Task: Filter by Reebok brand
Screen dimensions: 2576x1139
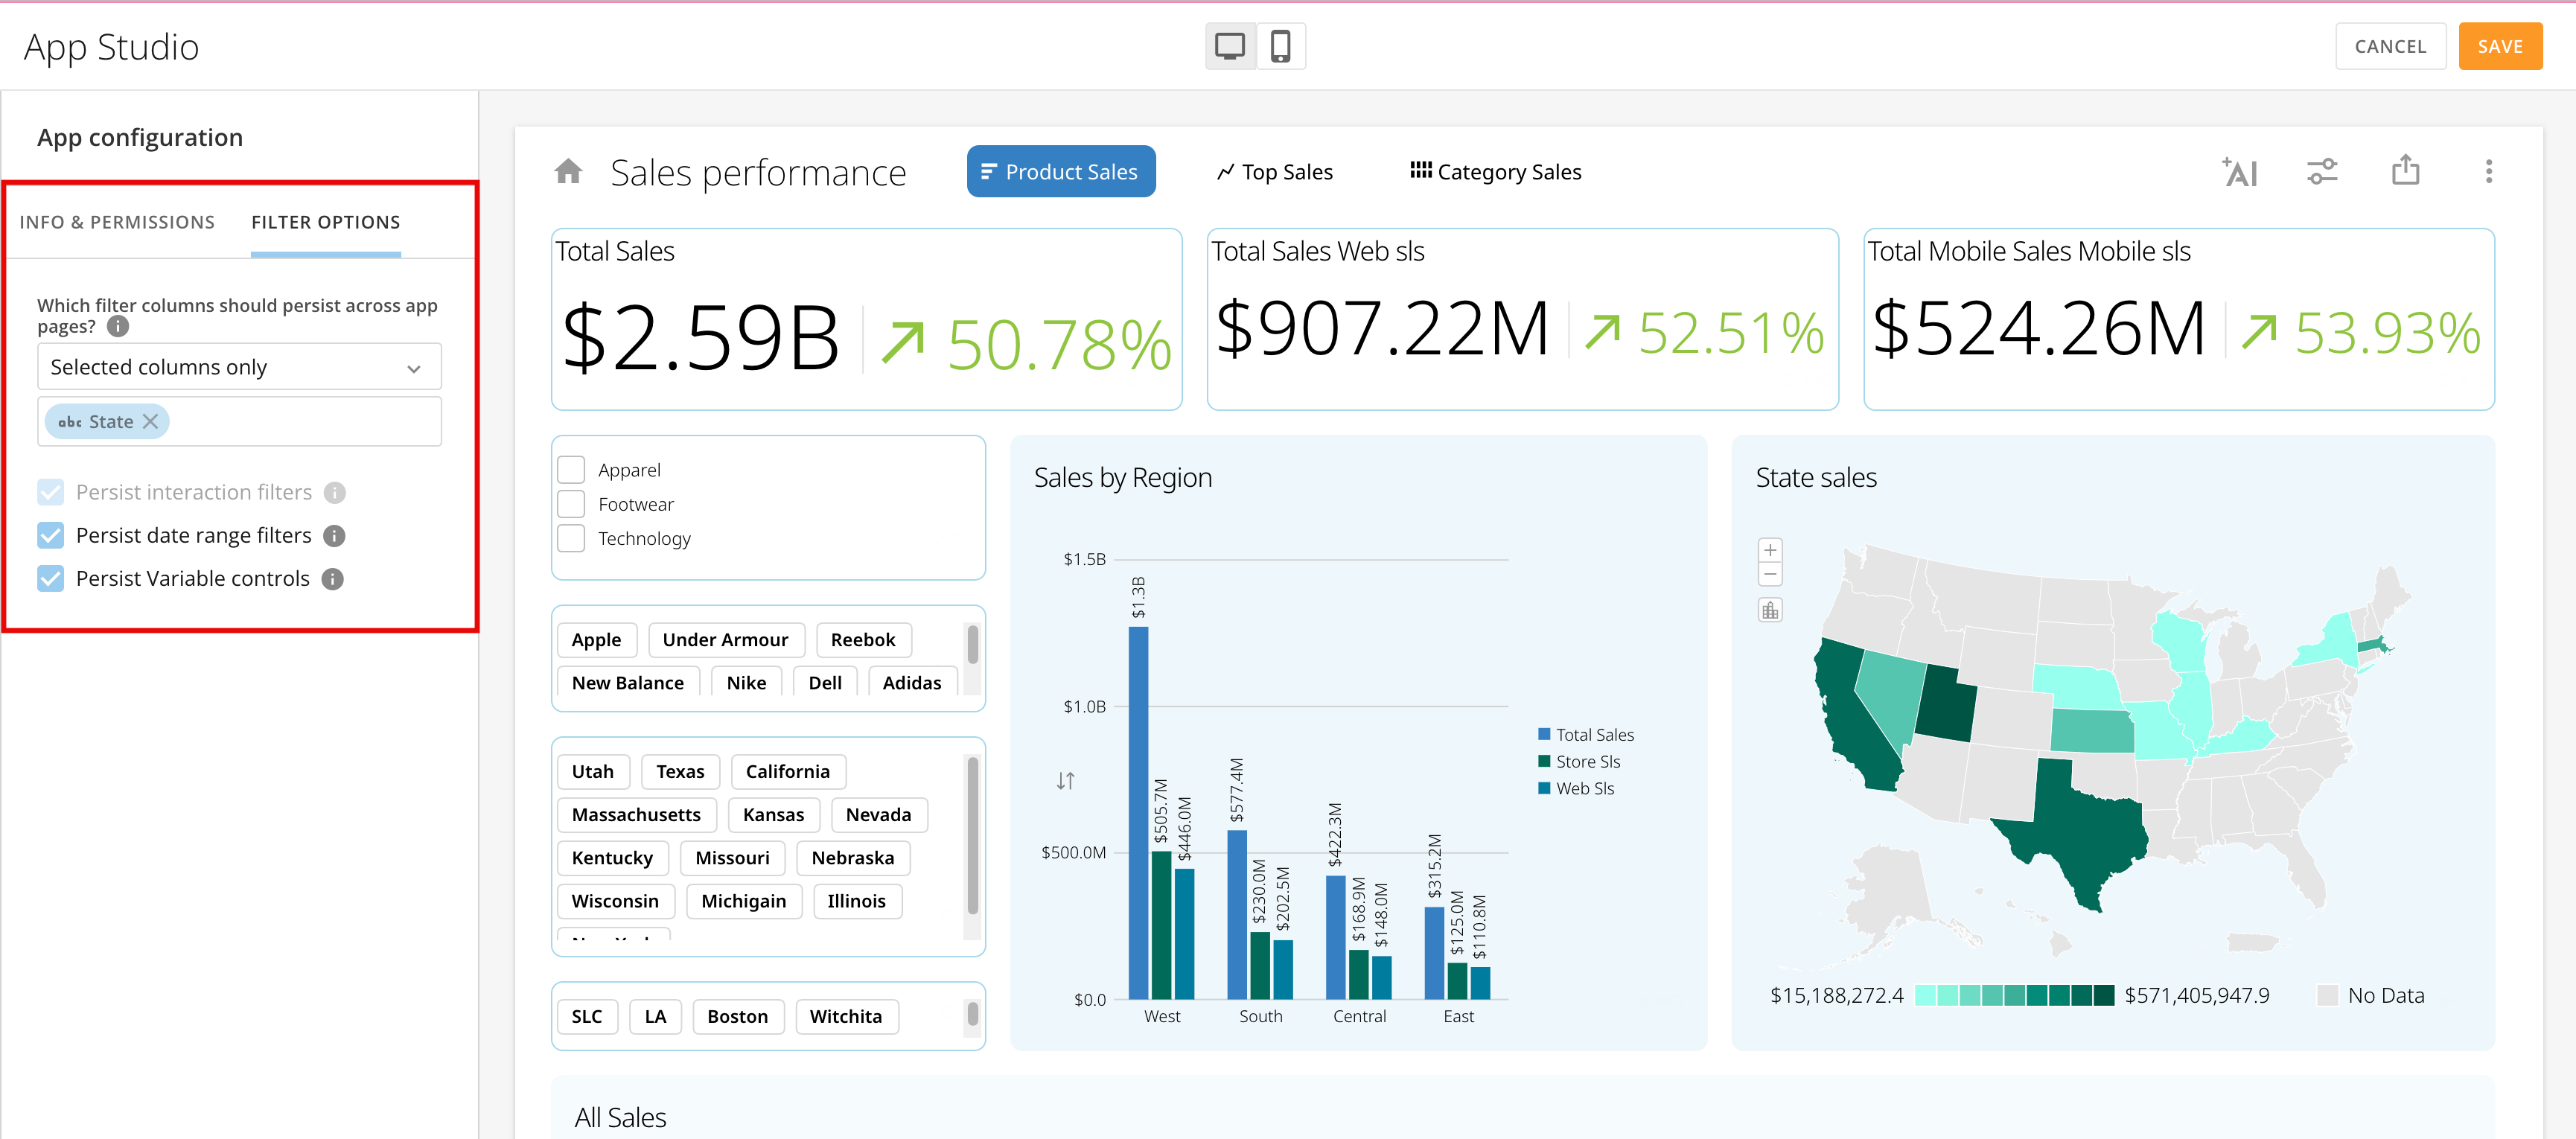Action: coord(863,640)
